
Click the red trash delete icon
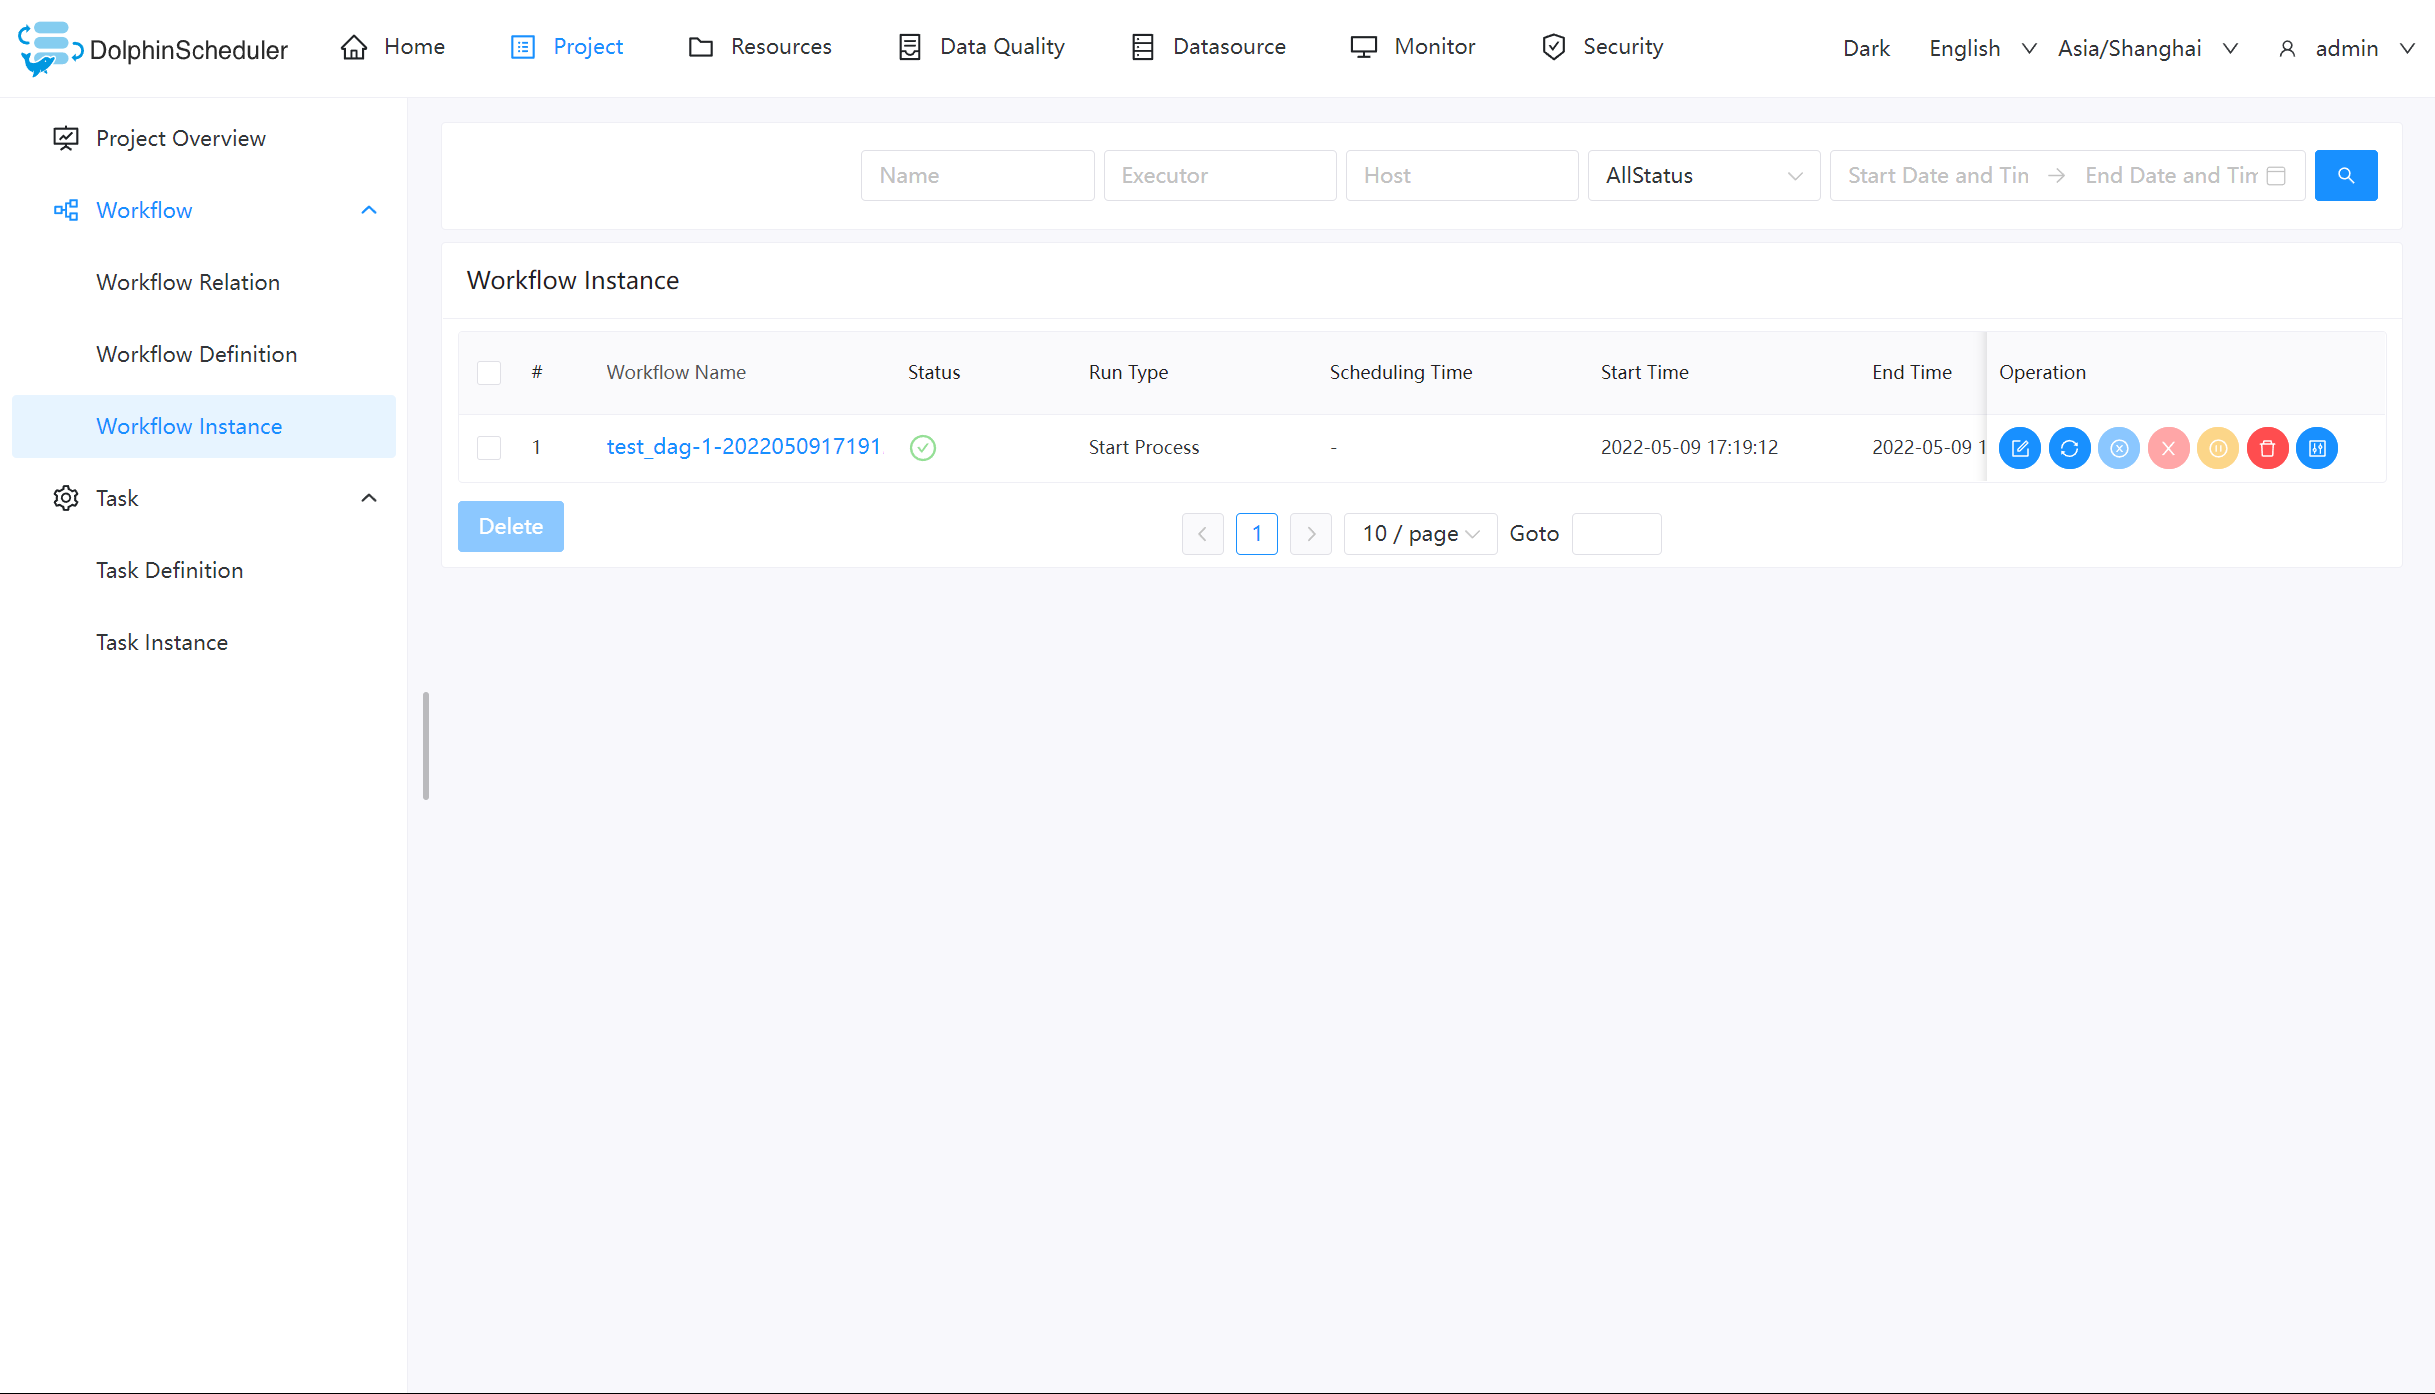pos(2267,448)
